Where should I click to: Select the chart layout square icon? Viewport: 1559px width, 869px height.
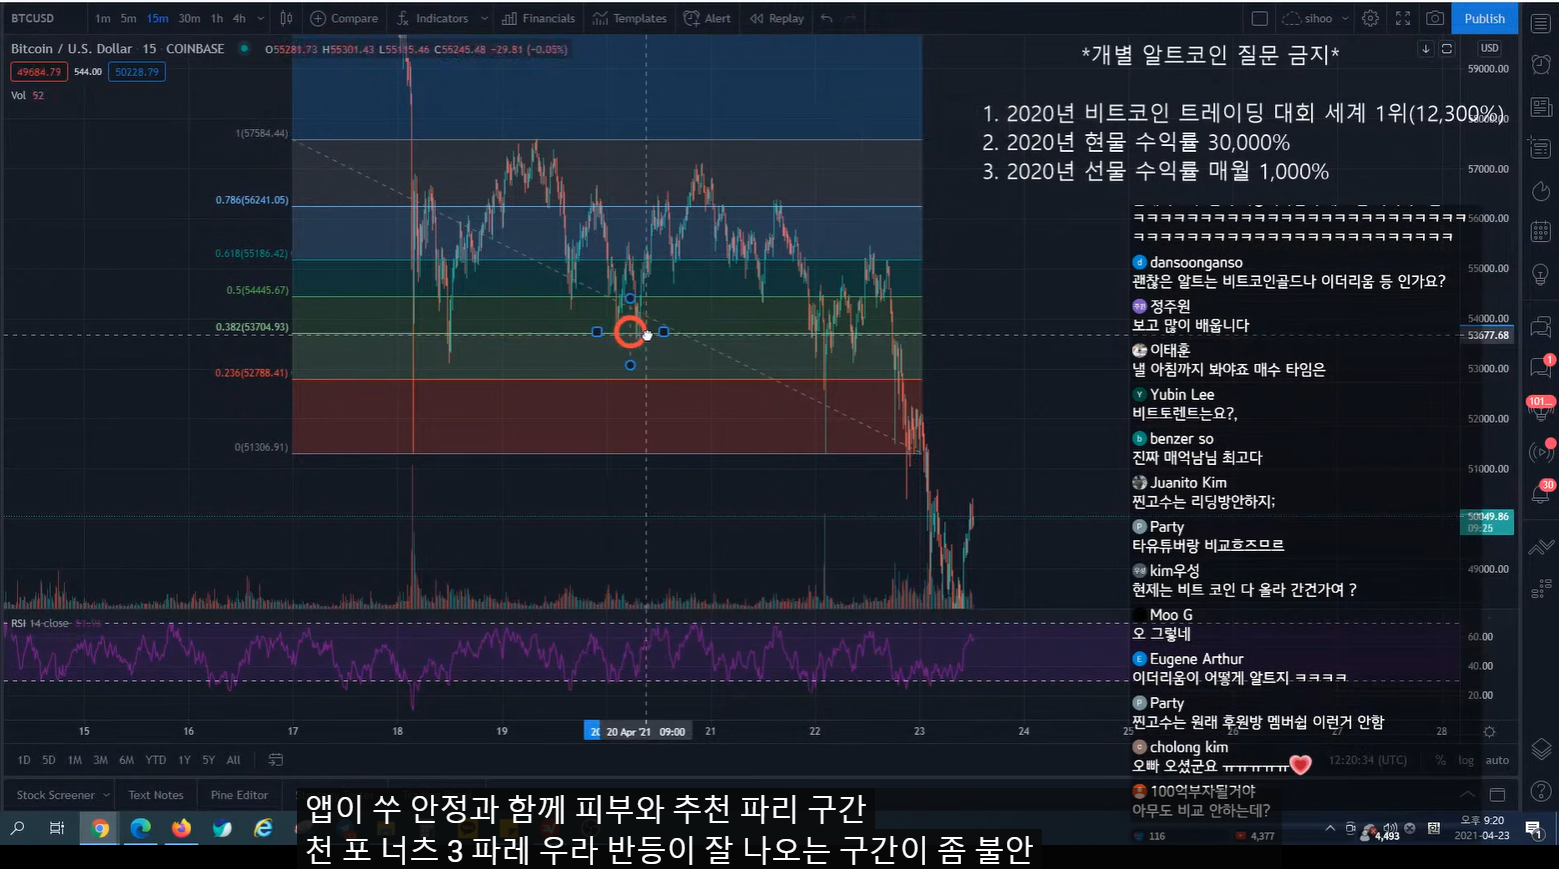pos(1260,18)
